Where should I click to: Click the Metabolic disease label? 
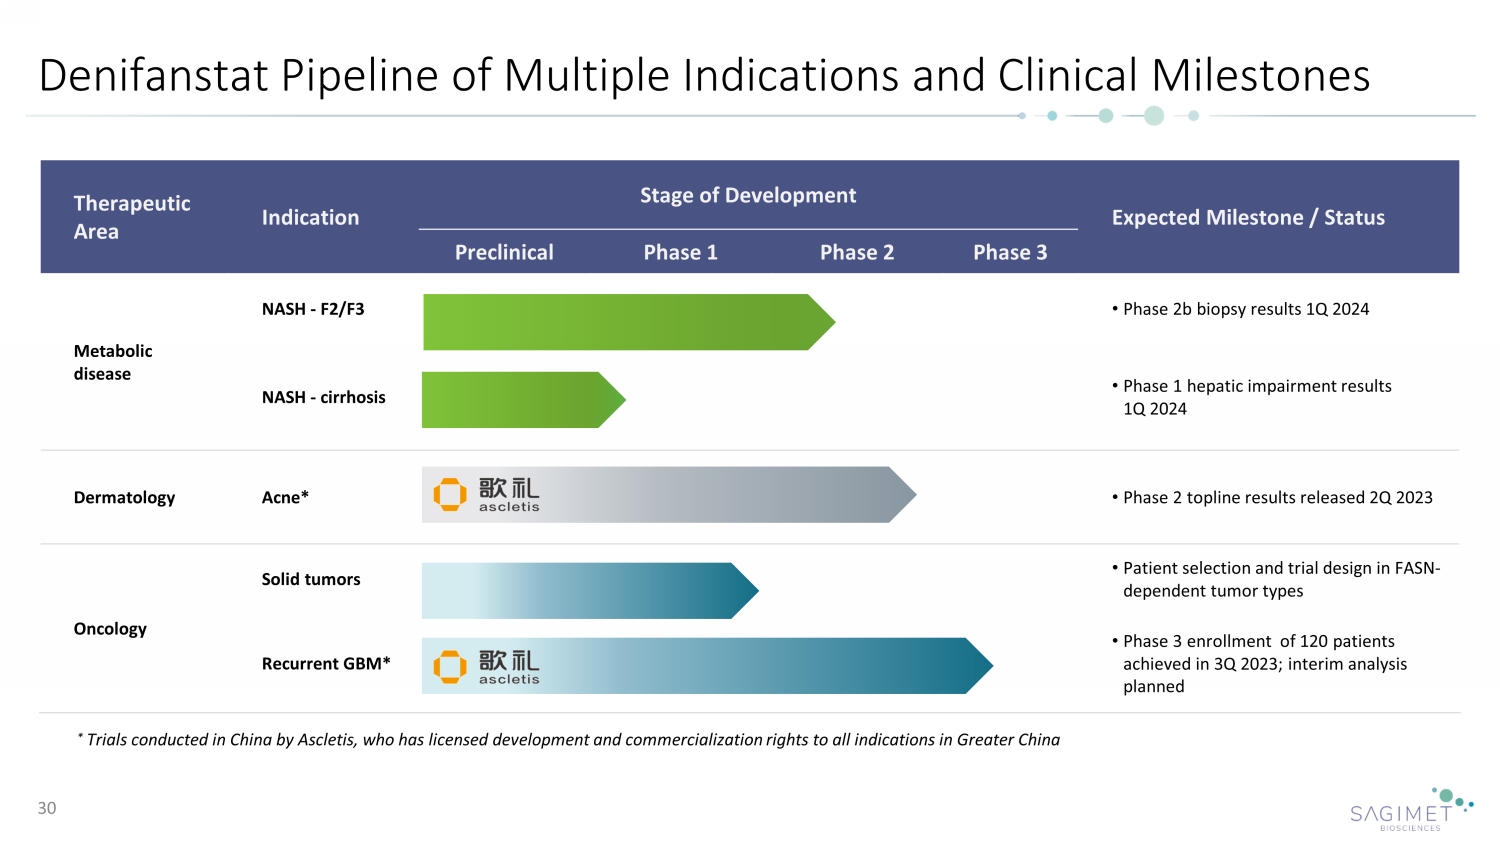tap(113, 362)
